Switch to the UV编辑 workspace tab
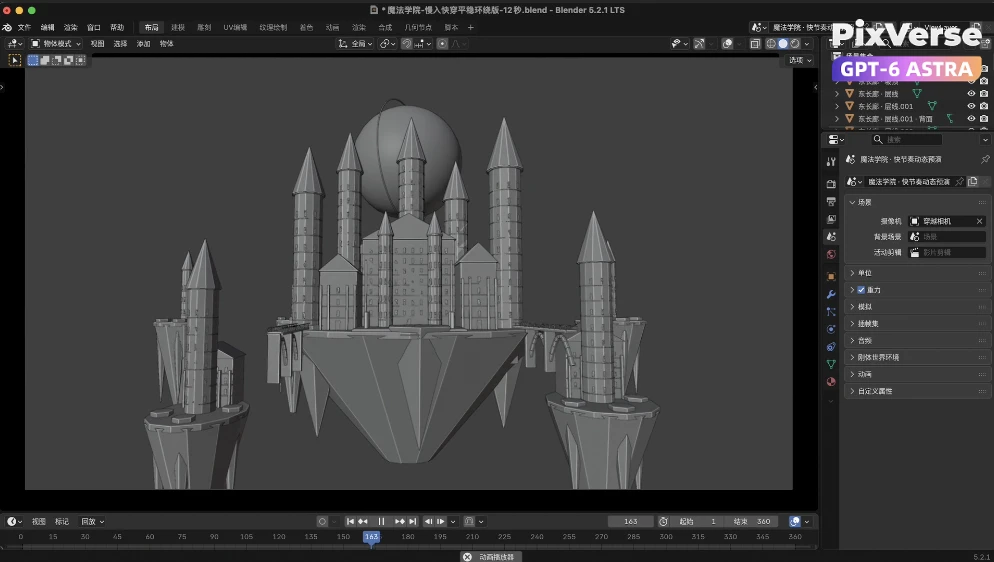Image resolution: width=994 pixels, height=562 pixels. point(235,27)
